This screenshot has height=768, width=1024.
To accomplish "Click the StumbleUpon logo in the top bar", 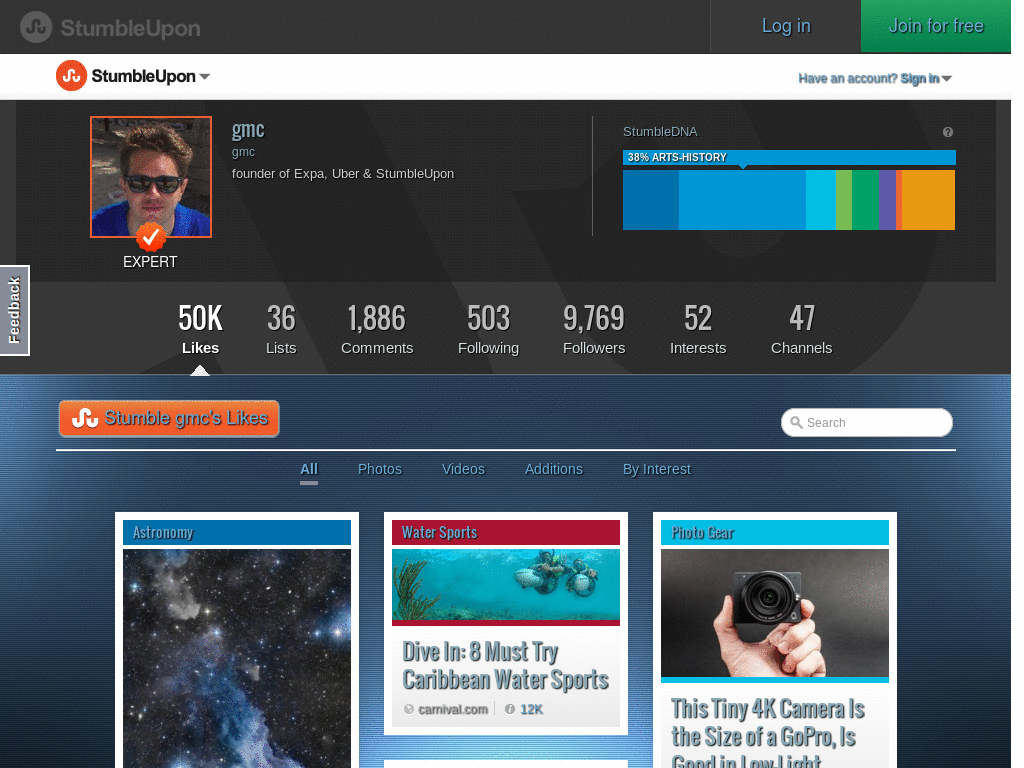I will pyautogui.click(x=108, y=27).
